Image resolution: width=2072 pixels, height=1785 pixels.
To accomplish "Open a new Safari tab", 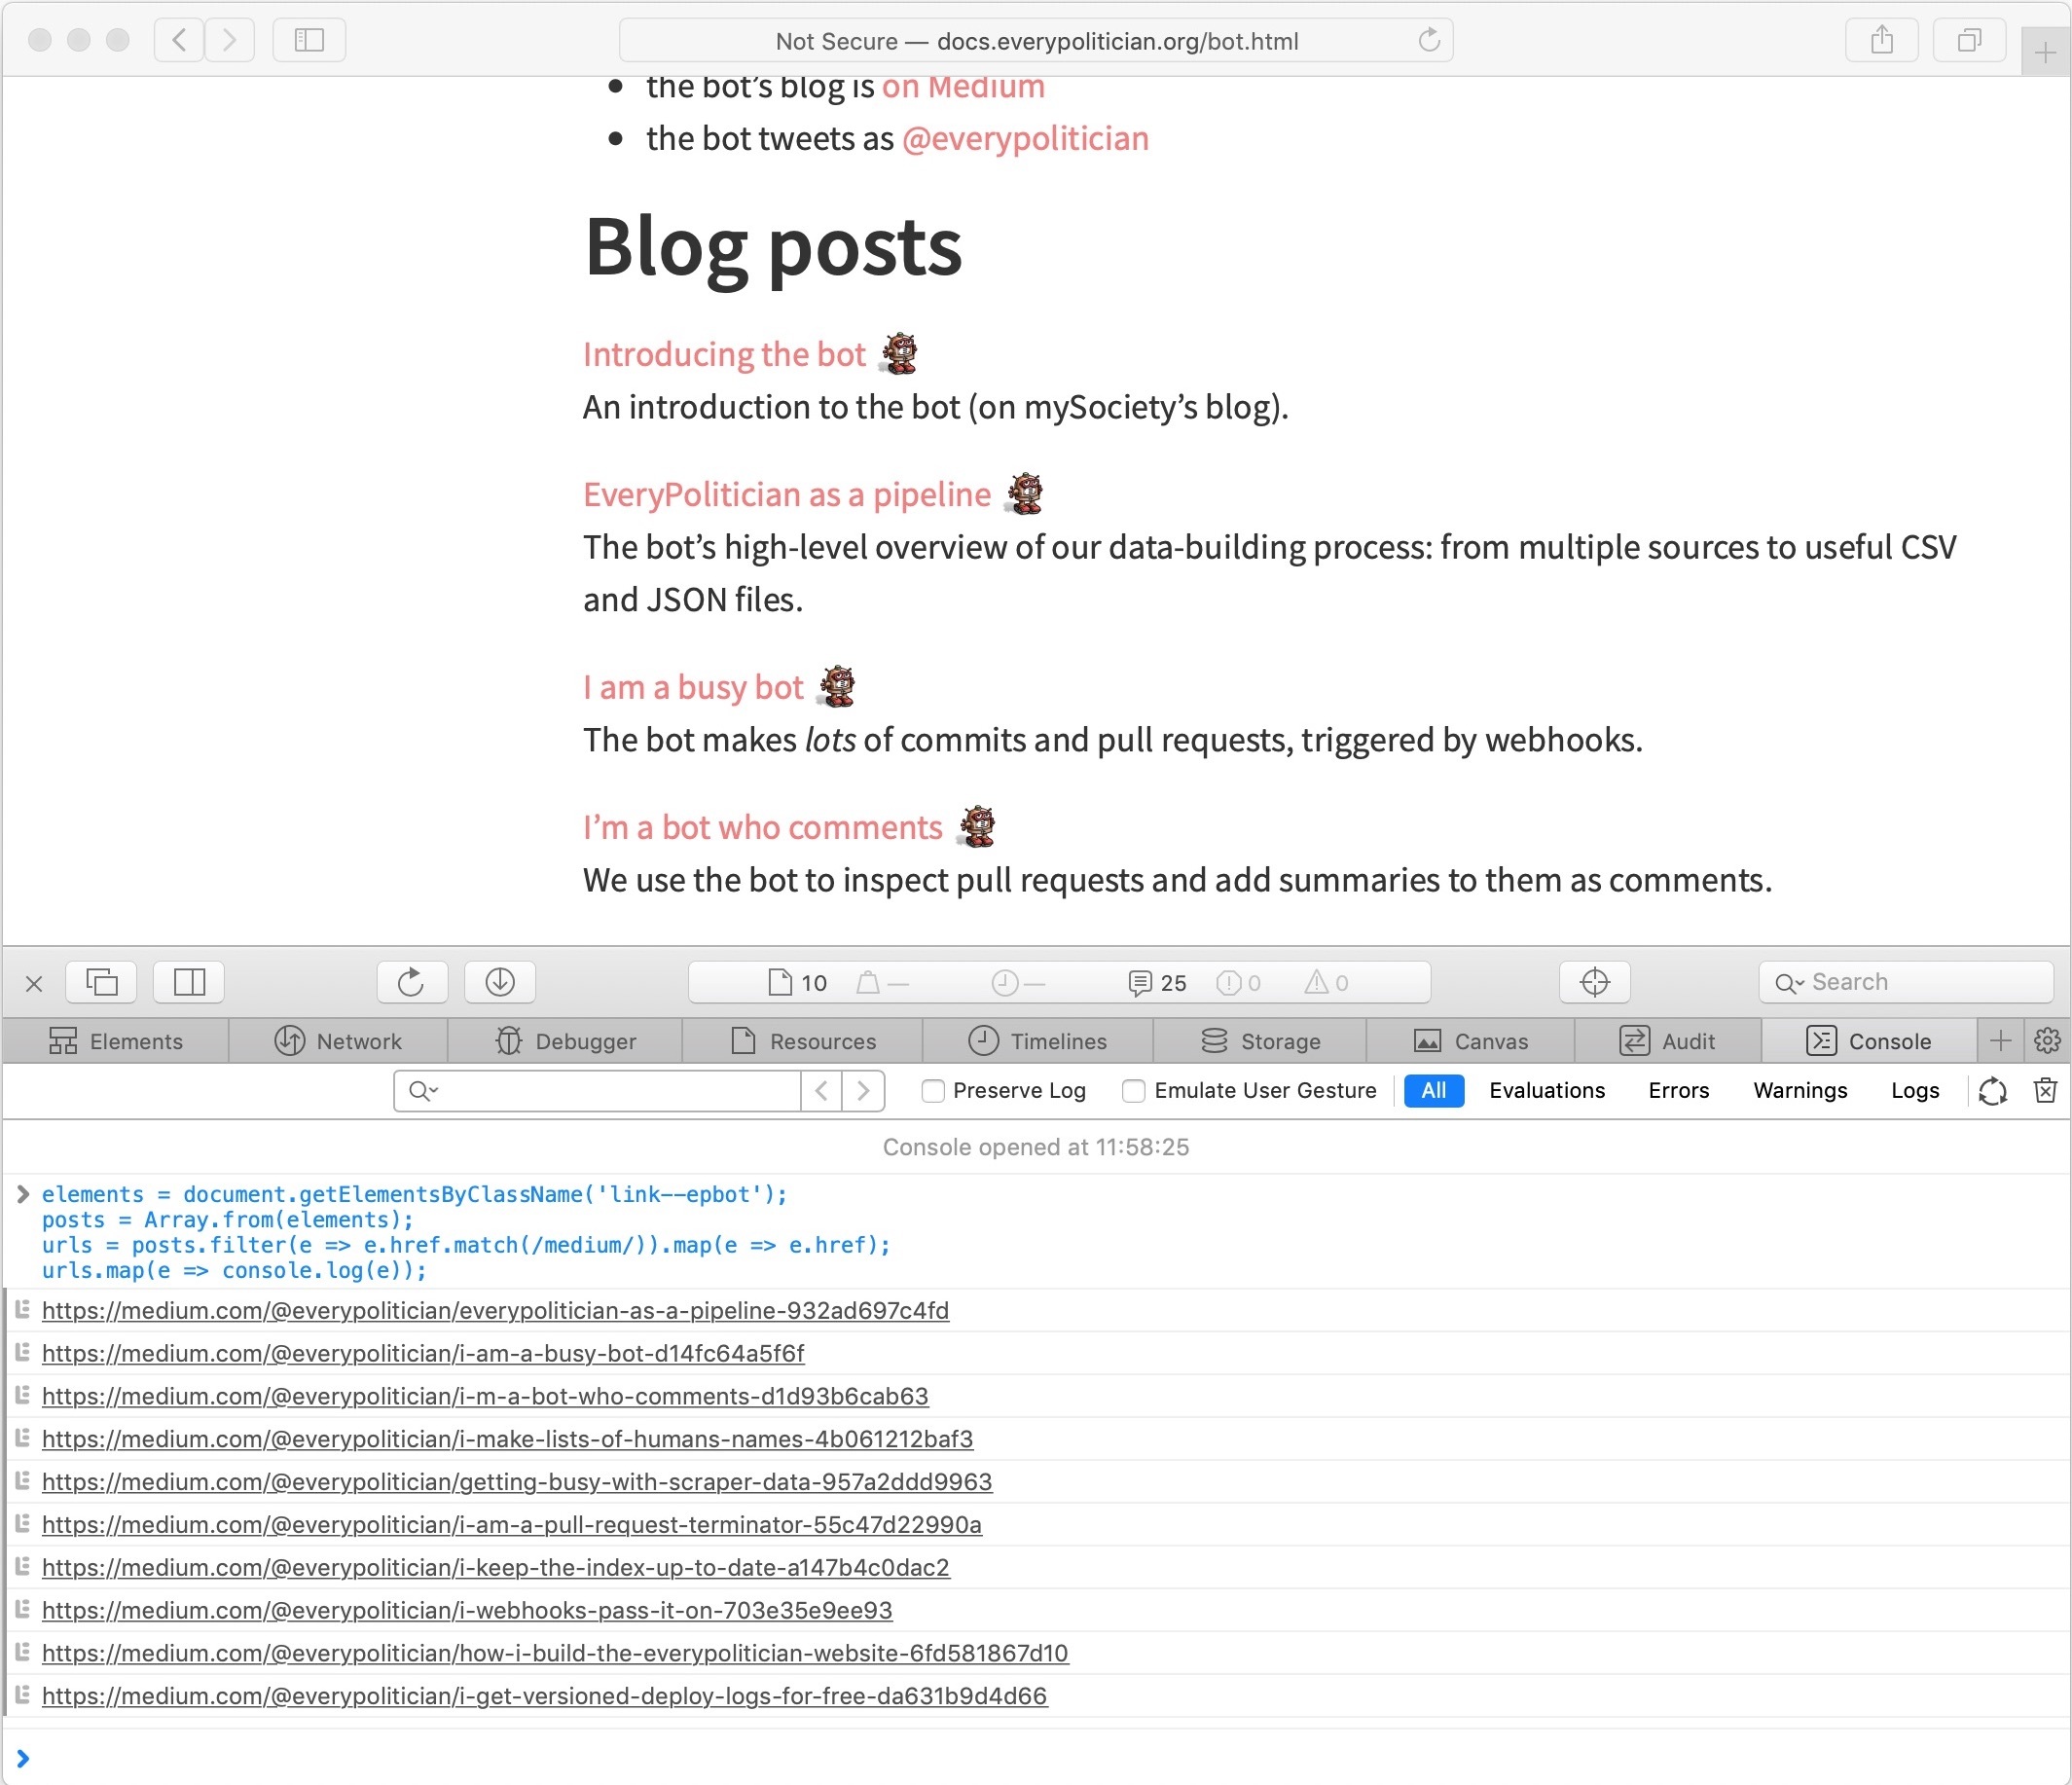I will tap(2045, 53).
